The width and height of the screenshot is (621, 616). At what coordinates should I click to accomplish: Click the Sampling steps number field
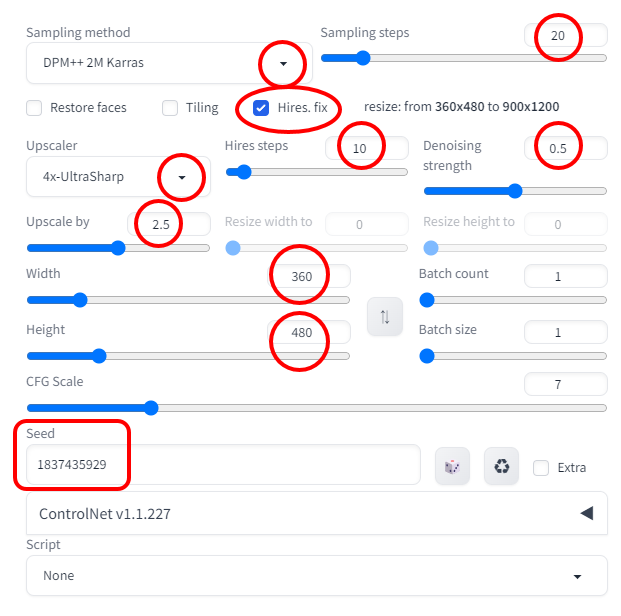[565, 35]
